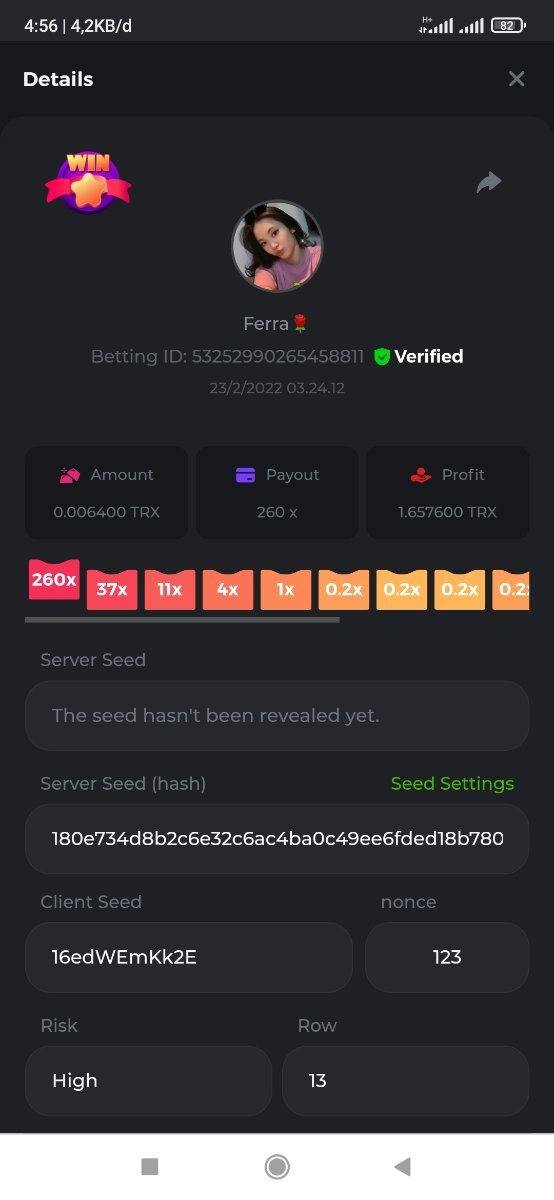Open the Seed Settings link

(452, 783)
